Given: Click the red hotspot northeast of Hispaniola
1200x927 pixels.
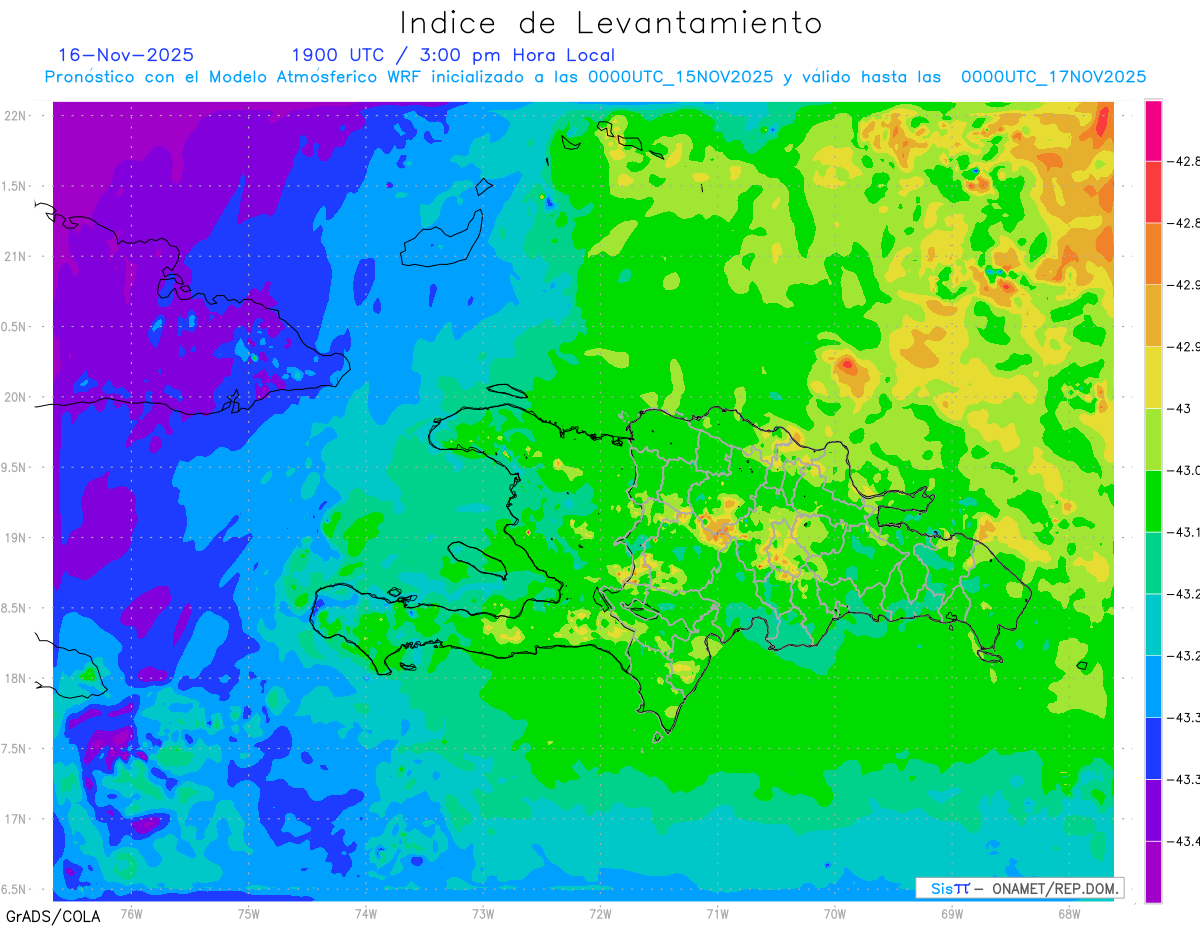Looking at the screenshot, I should coord(848,365).
